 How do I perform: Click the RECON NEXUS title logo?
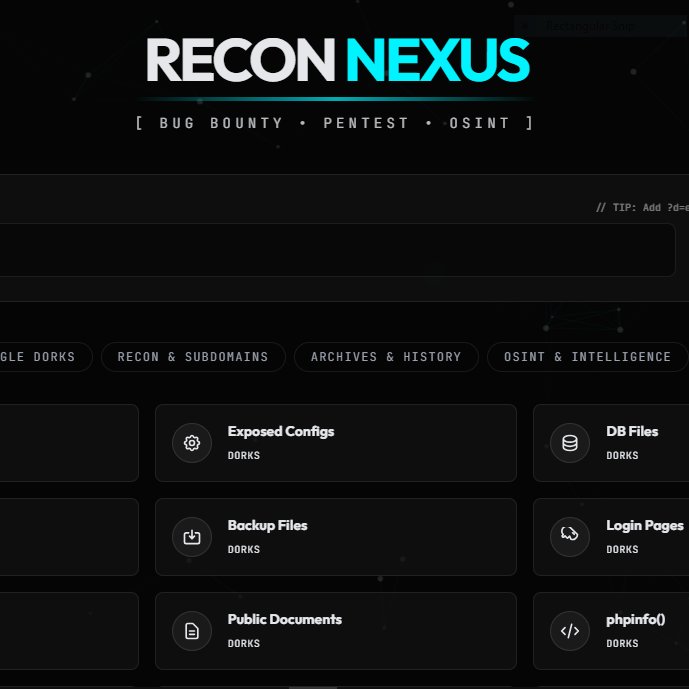[337, 60]
